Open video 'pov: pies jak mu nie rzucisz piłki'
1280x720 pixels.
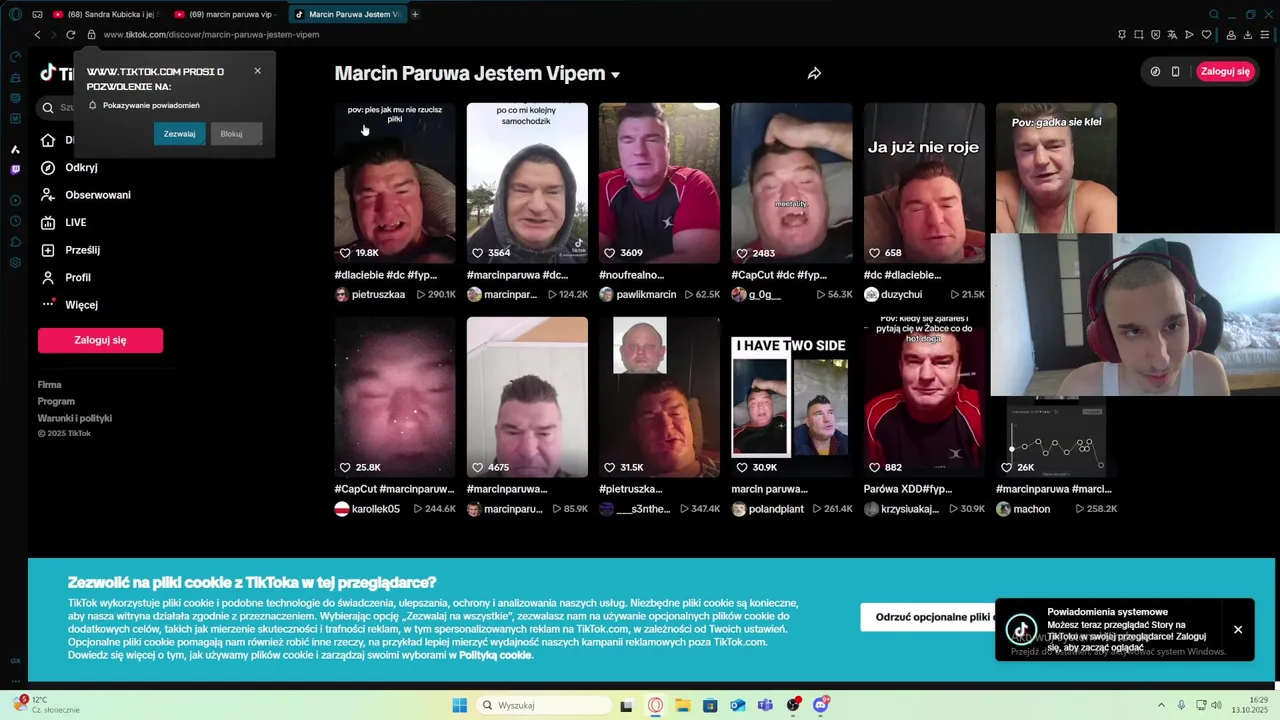point(394,183)
